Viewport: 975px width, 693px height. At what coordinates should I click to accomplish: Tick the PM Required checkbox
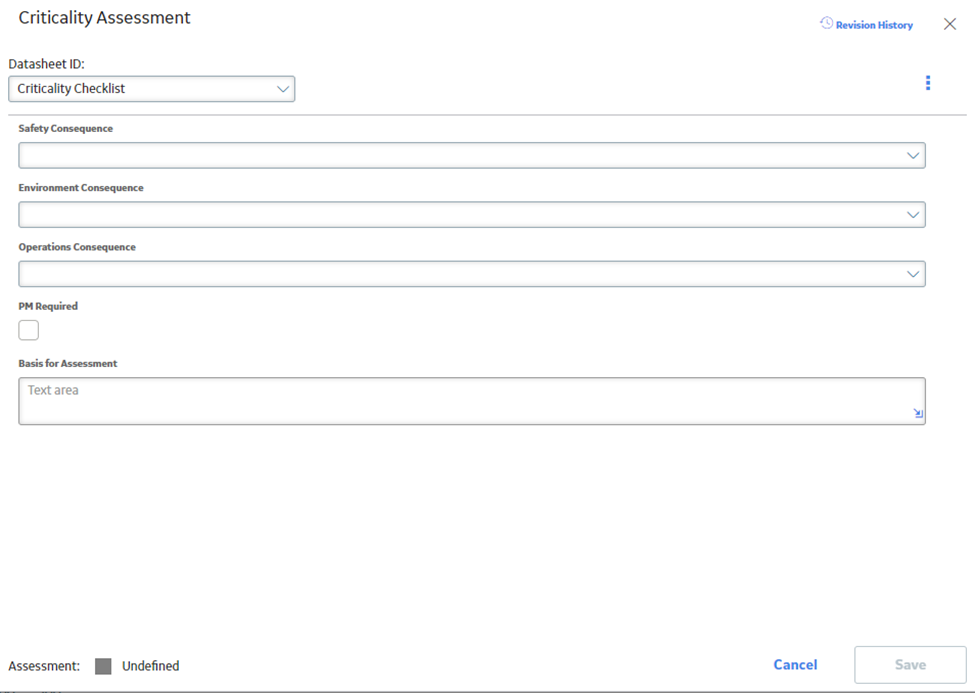tap(29, 330)
